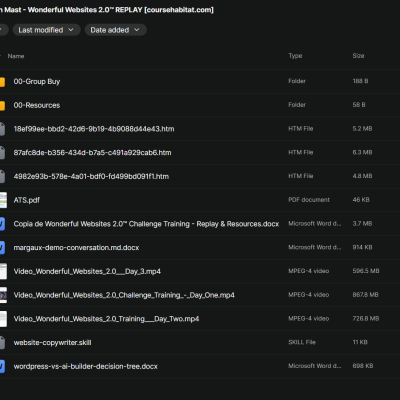Click Word icon of Copia de Wonderful Websites docx
Screen dimensions: 400x400
tap(2, 224)
